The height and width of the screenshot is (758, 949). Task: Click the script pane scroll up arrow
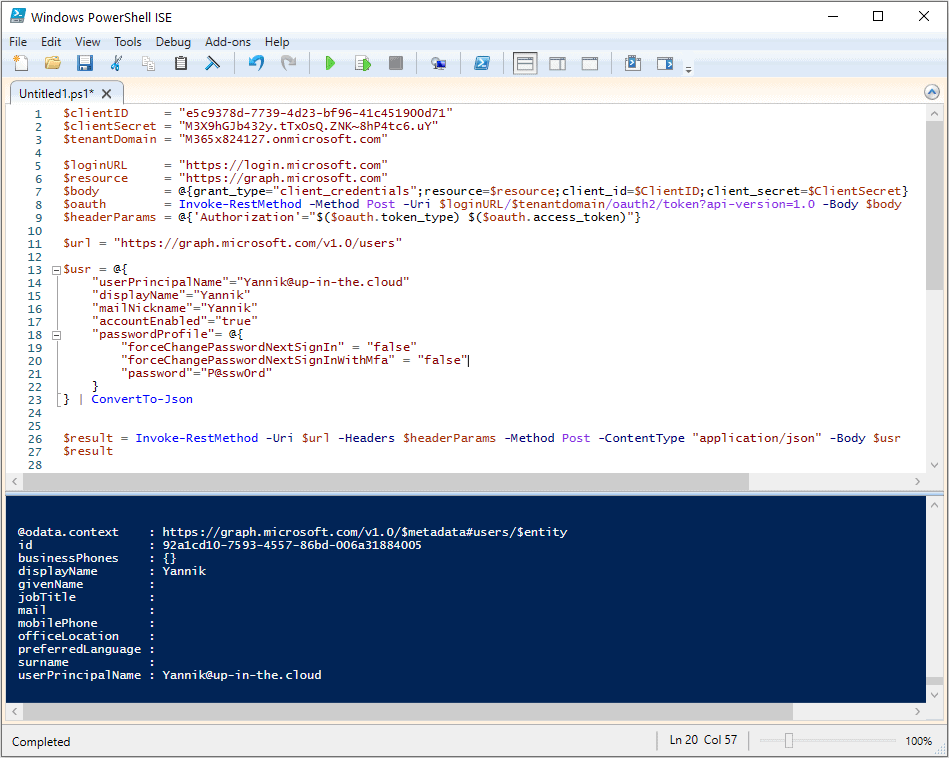click(x=934, y=113)
